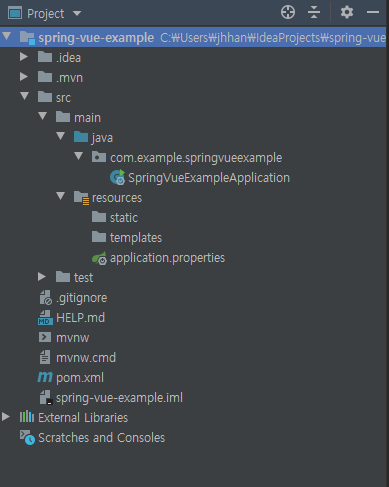Click the Maven m icon of pom.xml
This screenshot has height=487, width=389.
click(45, 378)
